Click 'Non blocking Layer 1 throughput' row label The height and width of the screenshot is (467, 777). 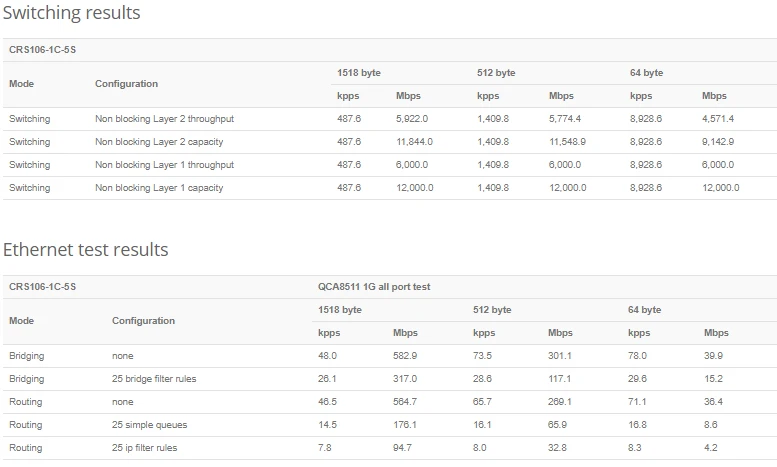(164, 165)
